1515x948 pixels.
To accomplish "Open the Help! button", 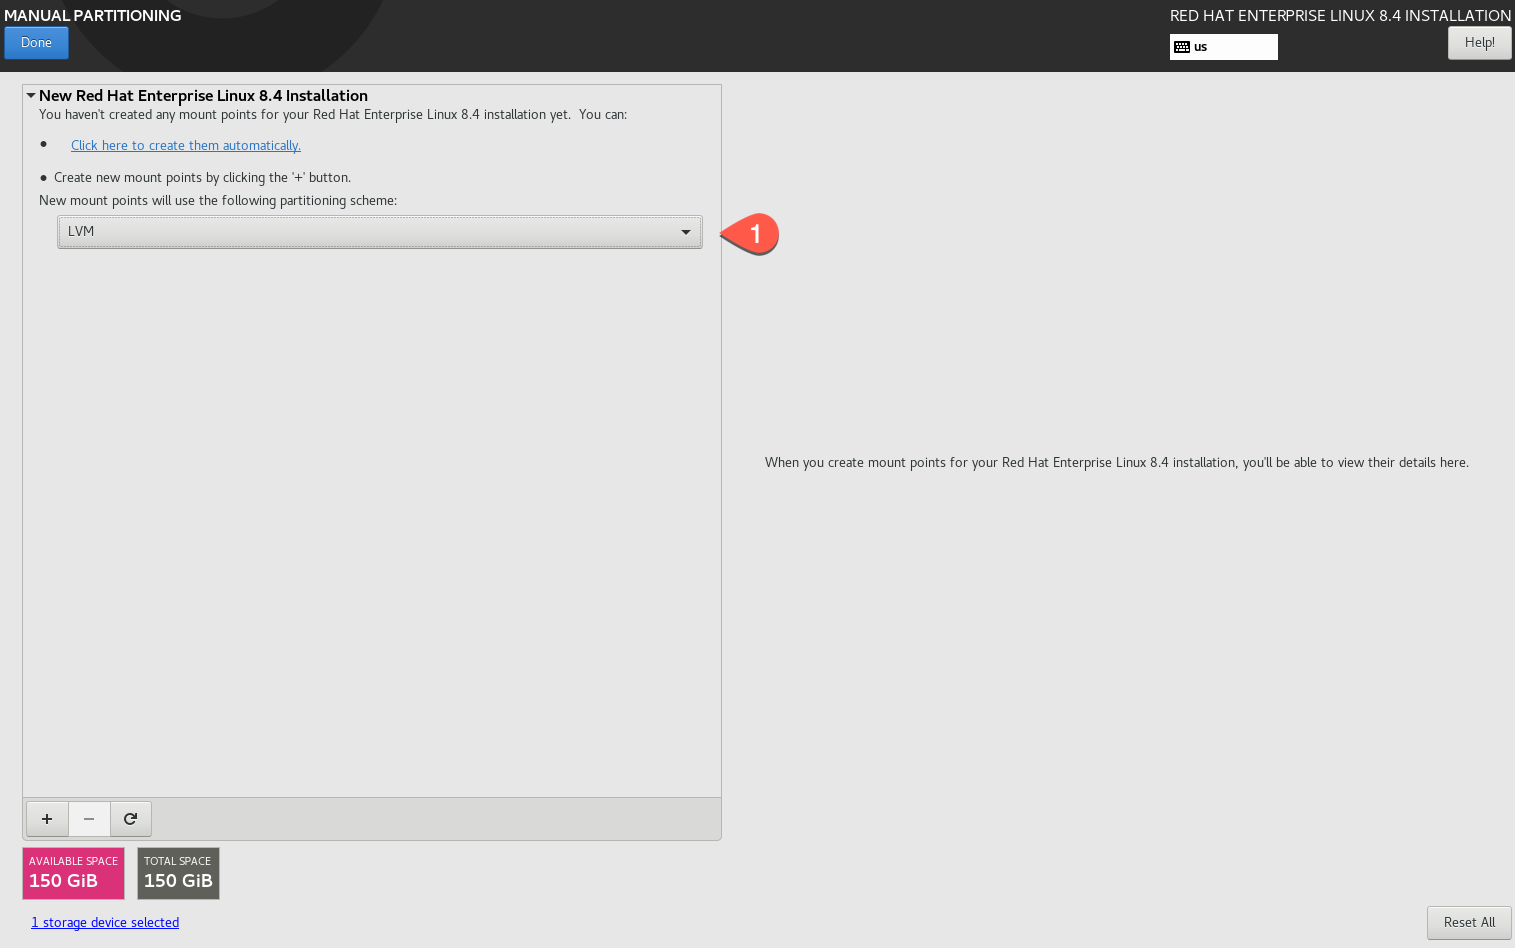I will tap(1479, 43).
